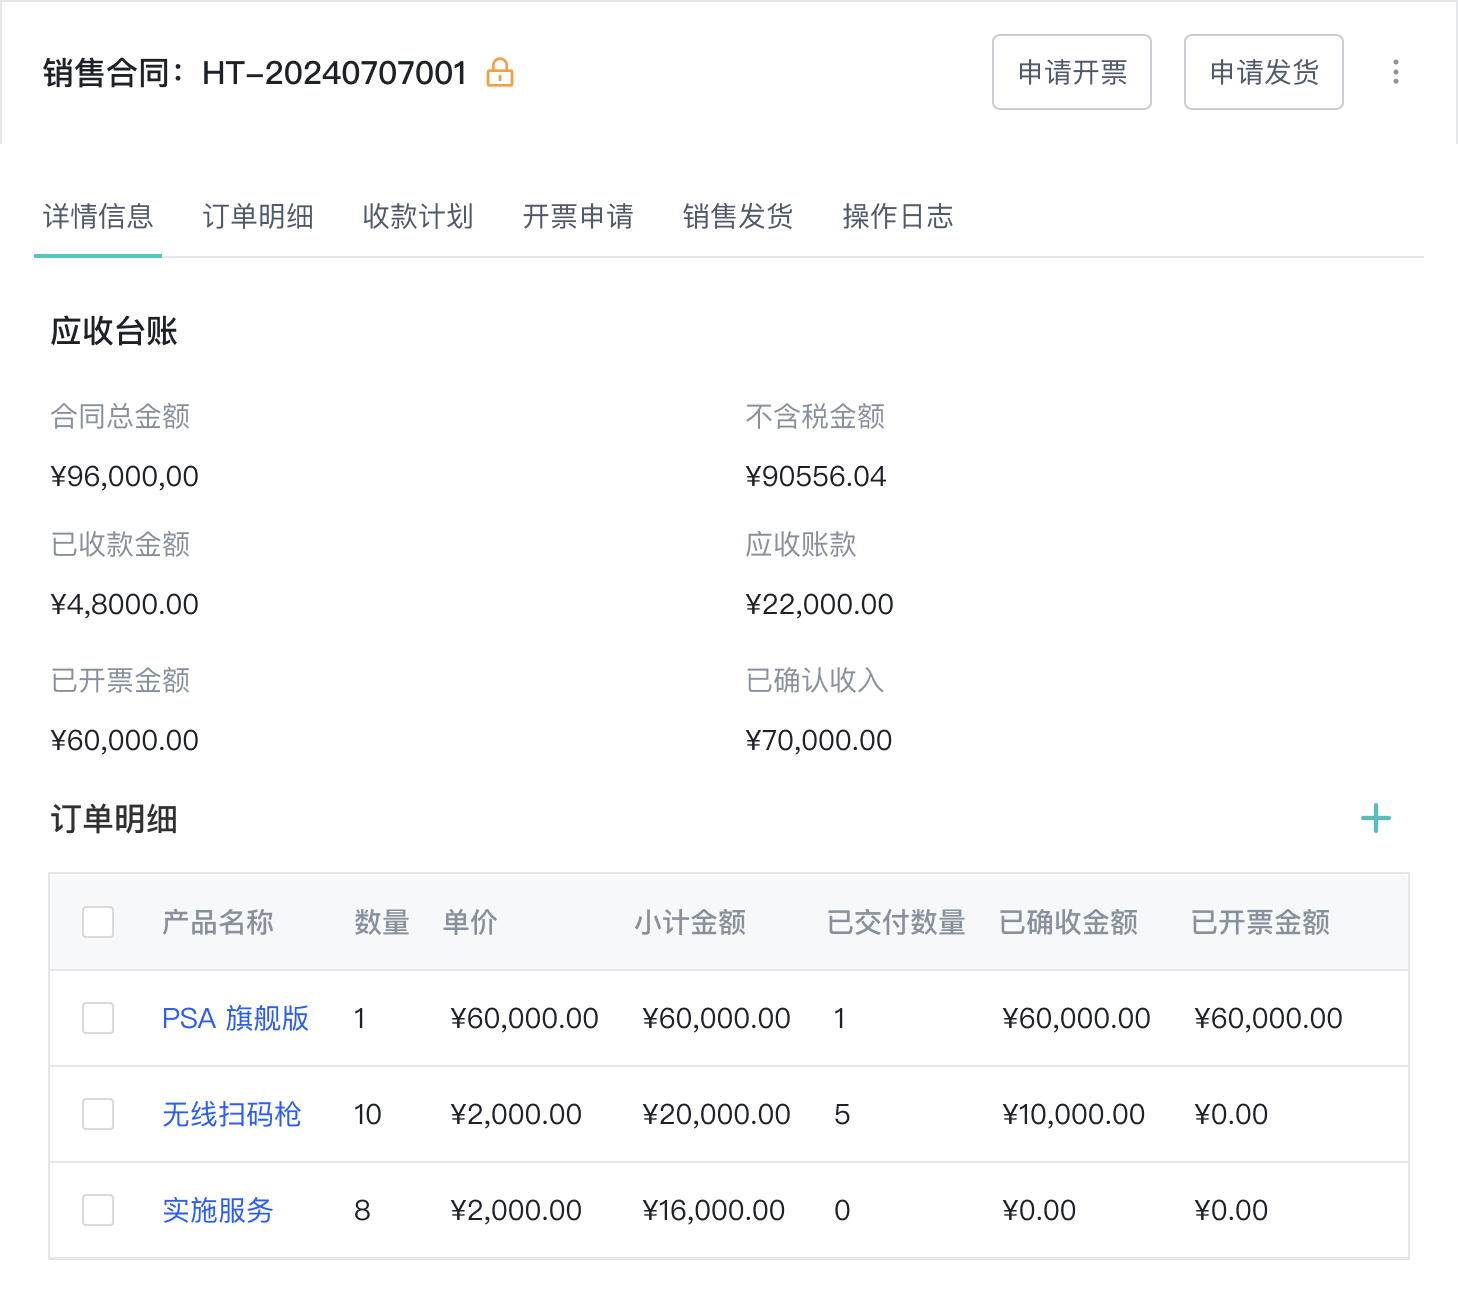Image resolution: width=1458 pixels, height=1290 pixels.
Task: Click the 小计金额 column header
Action: point(690,922)
